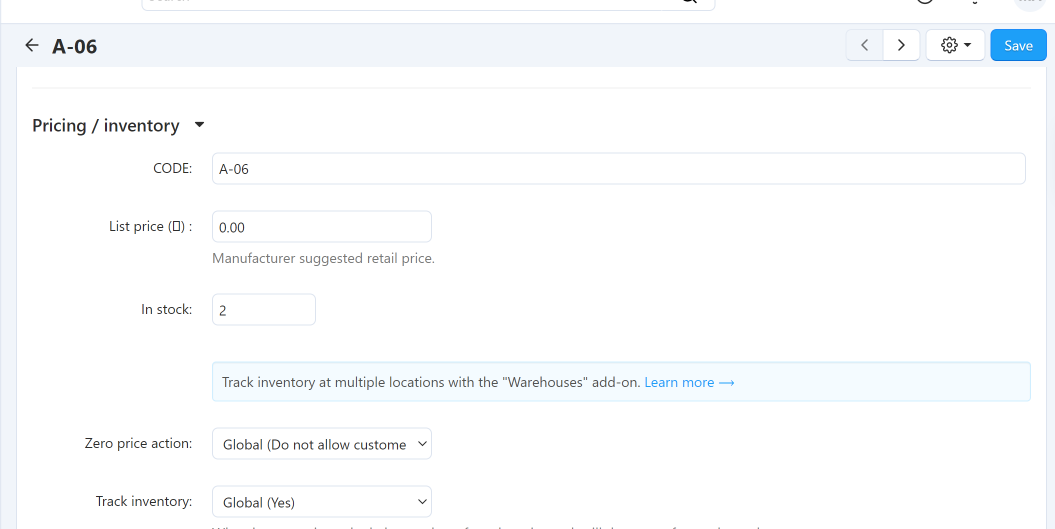
Task: Open the gear settings dropdown
Action: (955, 45)
